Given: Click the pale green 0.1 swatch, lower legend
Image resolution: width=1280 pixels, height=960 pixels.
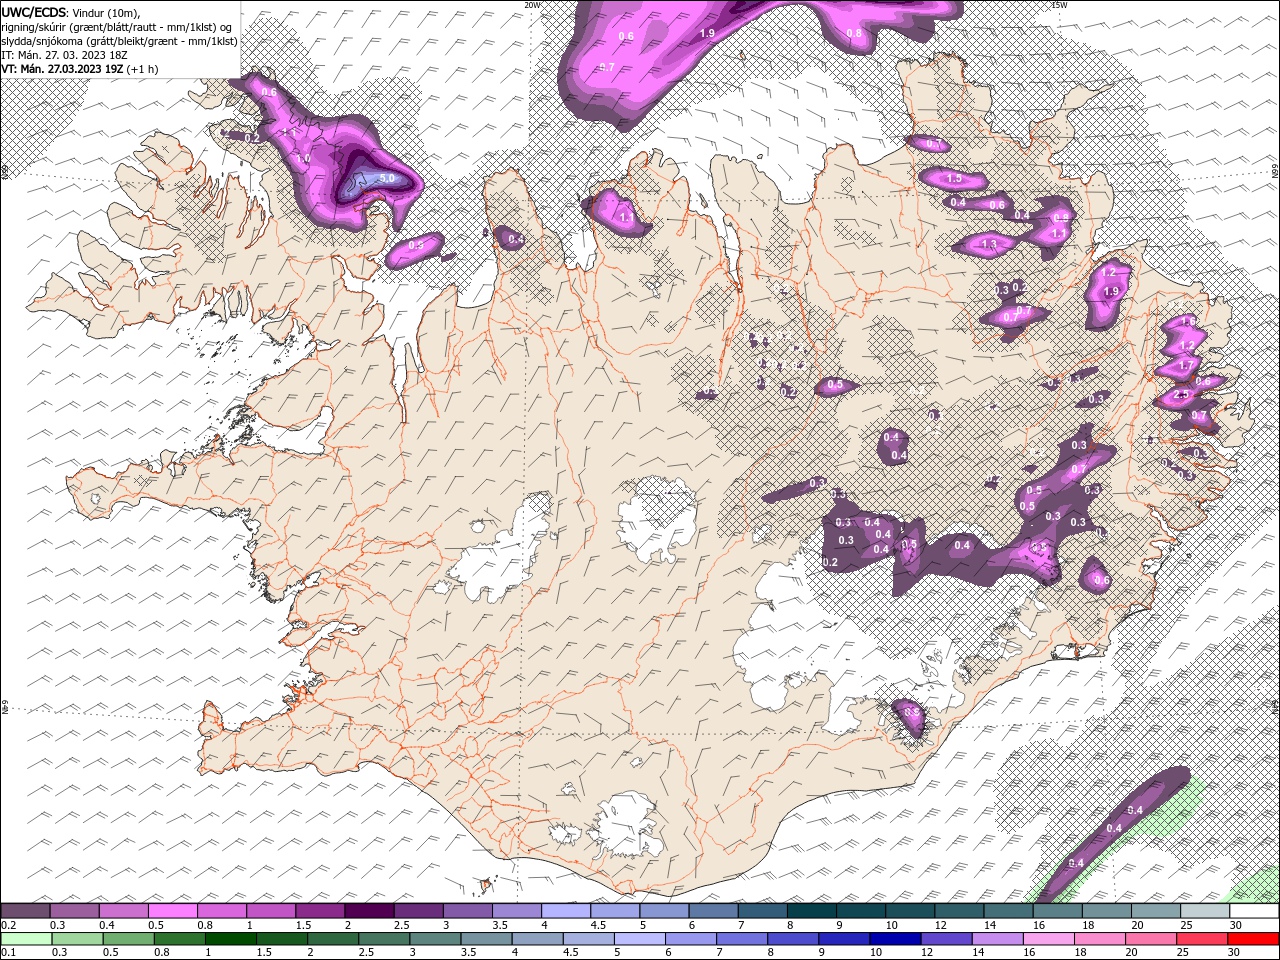Looking at the screenshot, I should pos(27,939).
